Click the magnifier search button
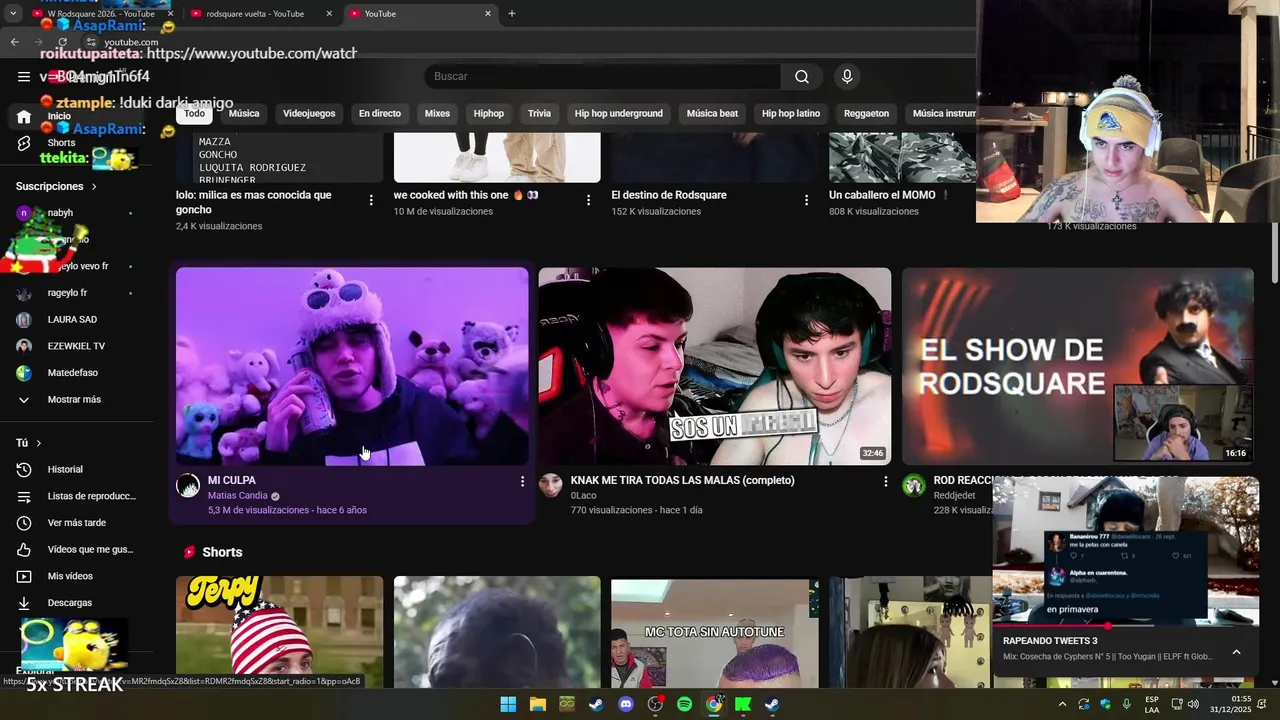Screen dimensions: 1280x720 [x=802, y=77]
